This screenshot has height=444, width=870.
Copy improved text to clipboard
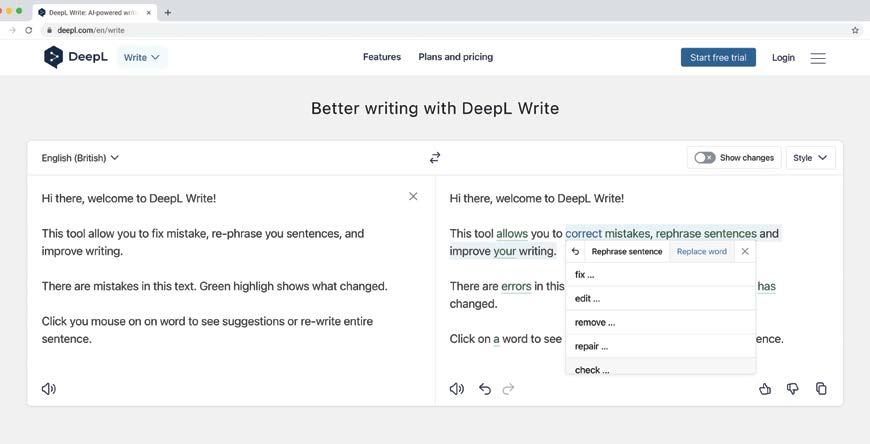coord(821,388)
